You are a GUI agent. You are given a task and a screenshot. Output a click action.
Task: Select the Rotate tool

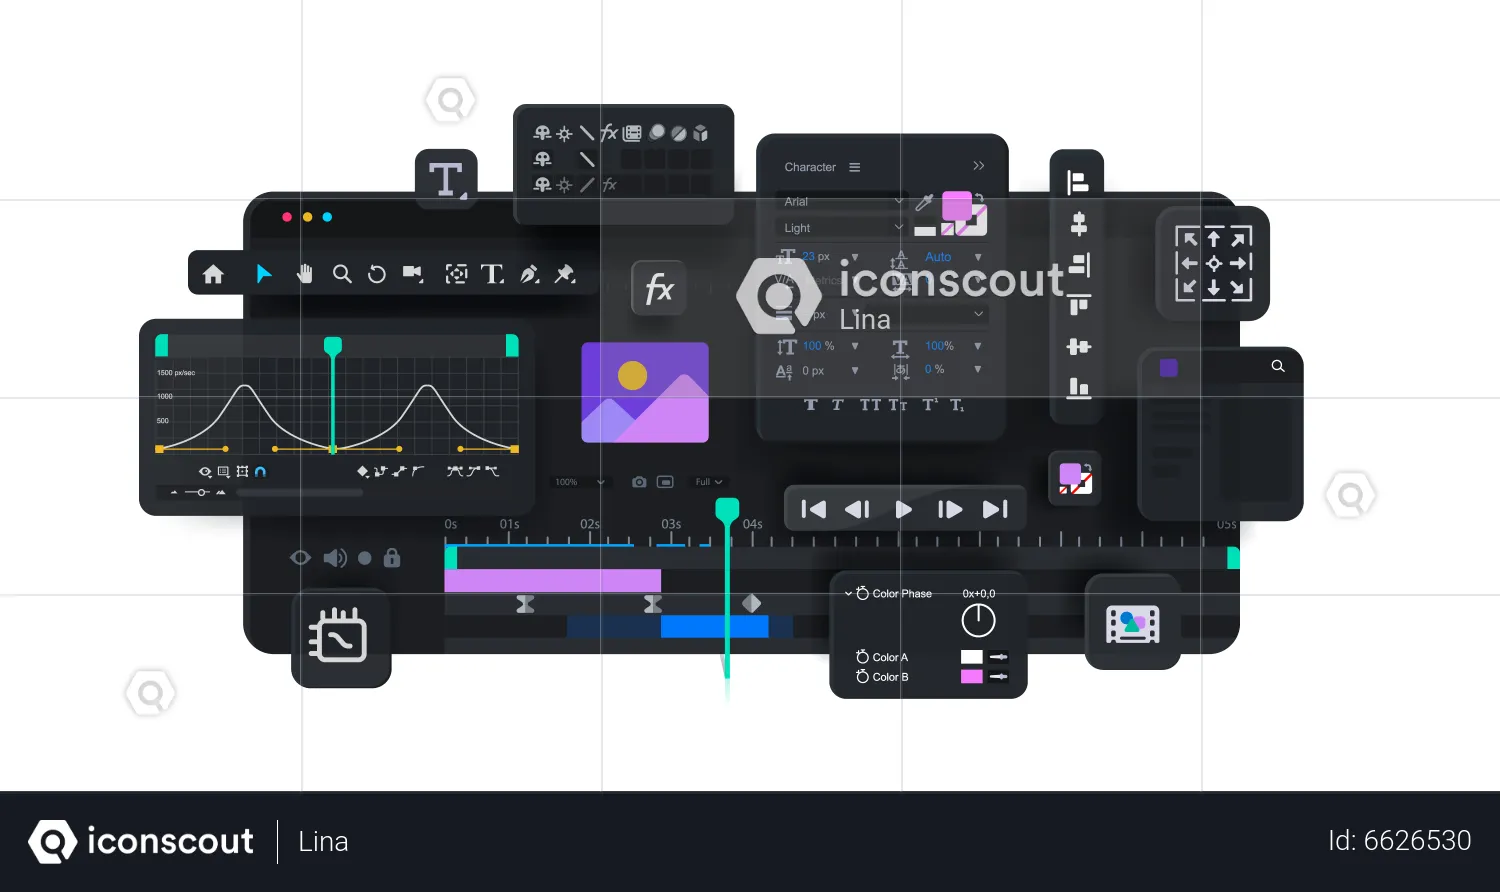(377, 274)
